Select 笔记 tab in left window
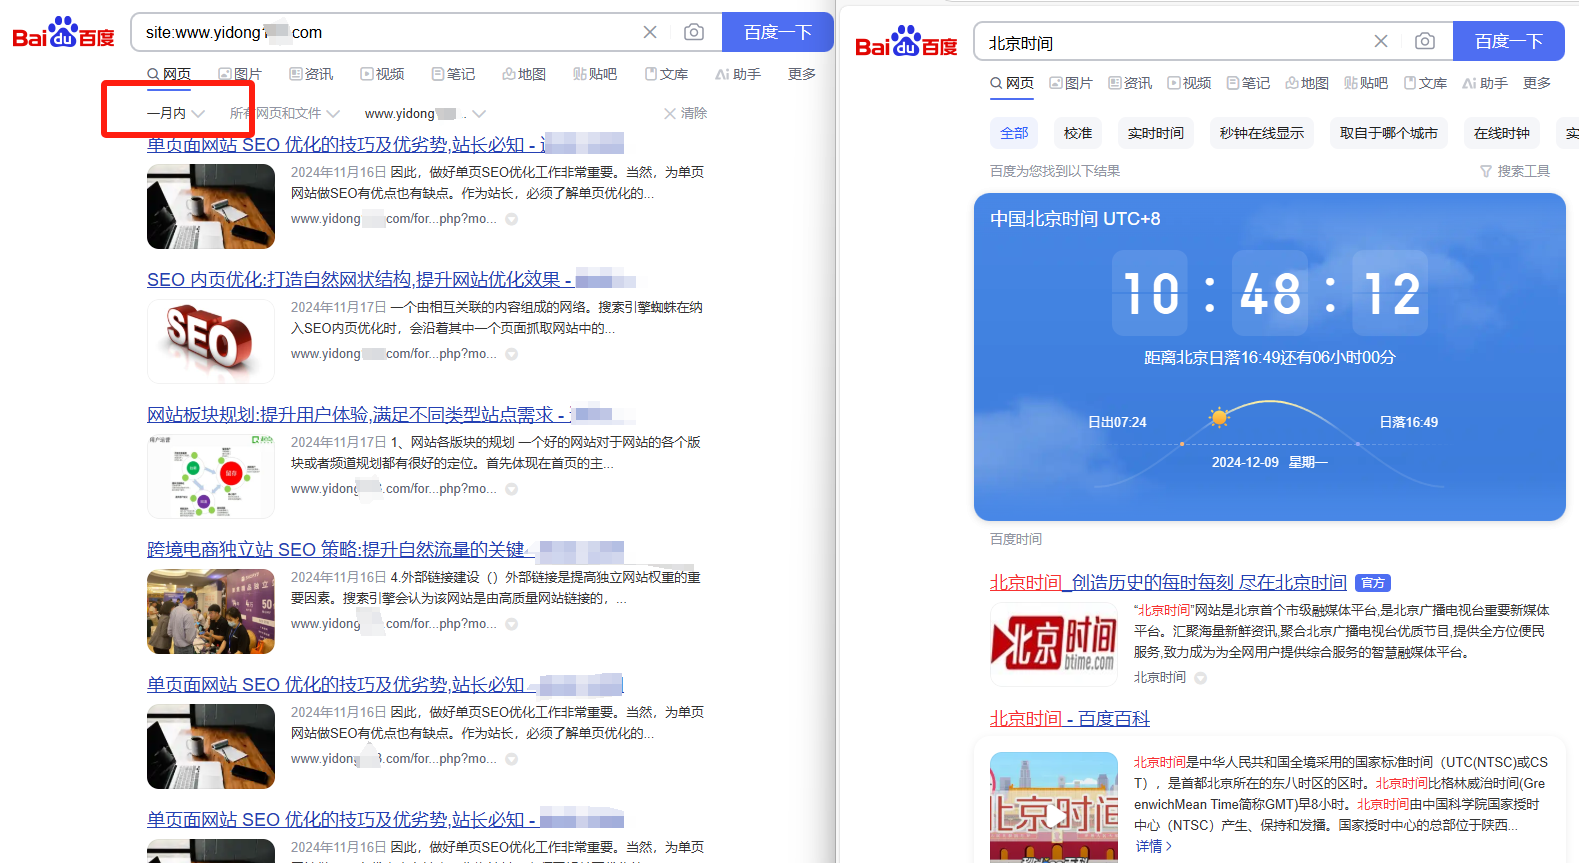Viewport: 1579px width, 863px height. [x=453, y=74]
